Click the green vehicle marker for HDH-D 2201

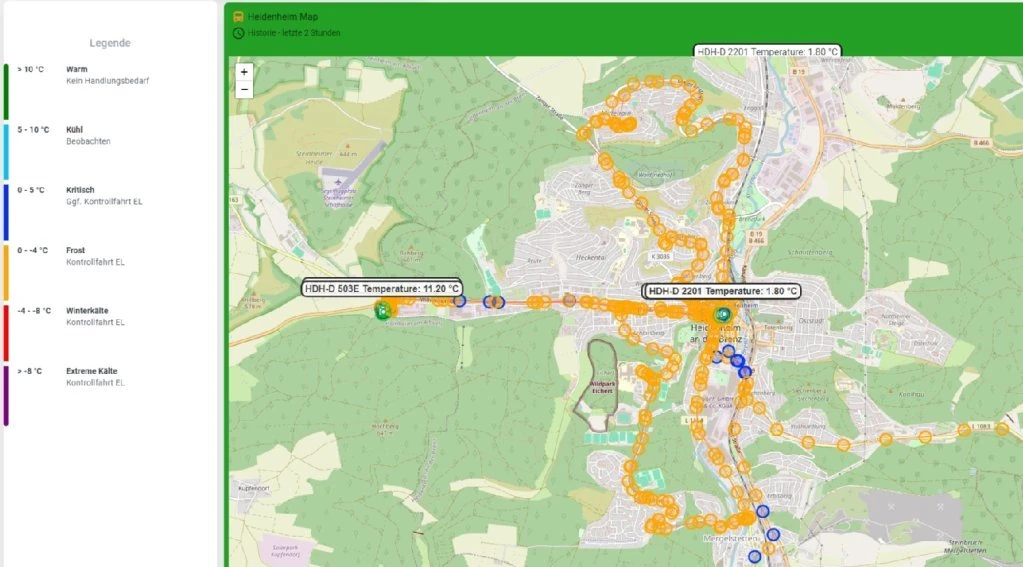[722, 314]
